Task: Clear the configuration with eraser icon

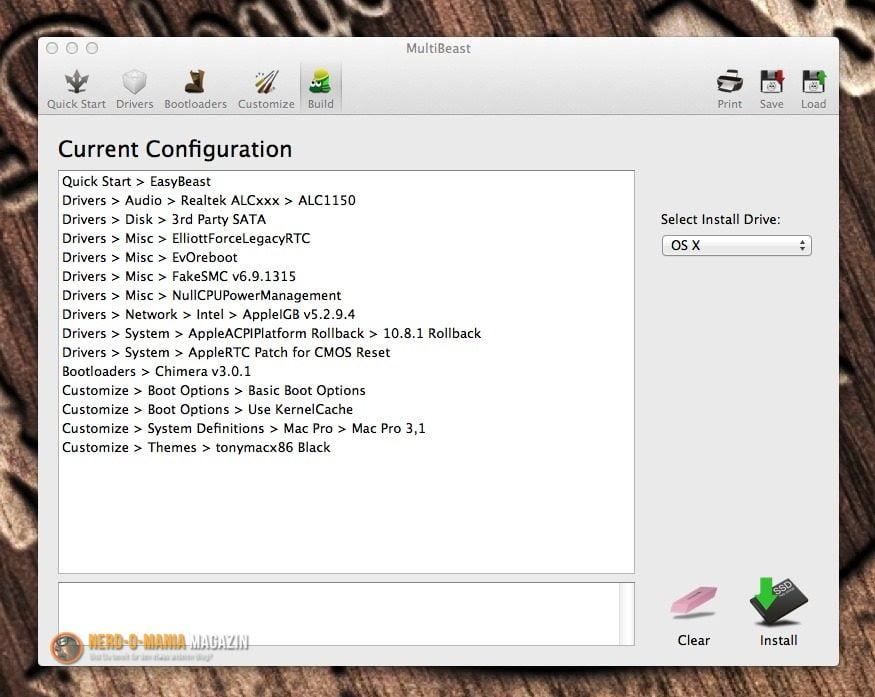Action: click(694, 616)
